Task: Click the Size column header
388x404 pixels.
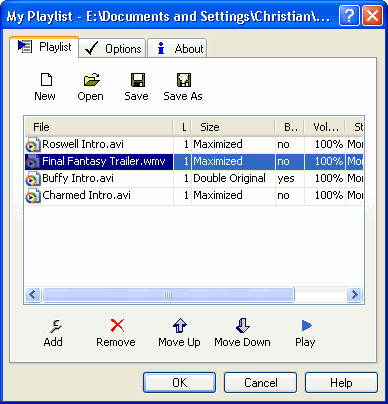Action: (x=233, y=127)
